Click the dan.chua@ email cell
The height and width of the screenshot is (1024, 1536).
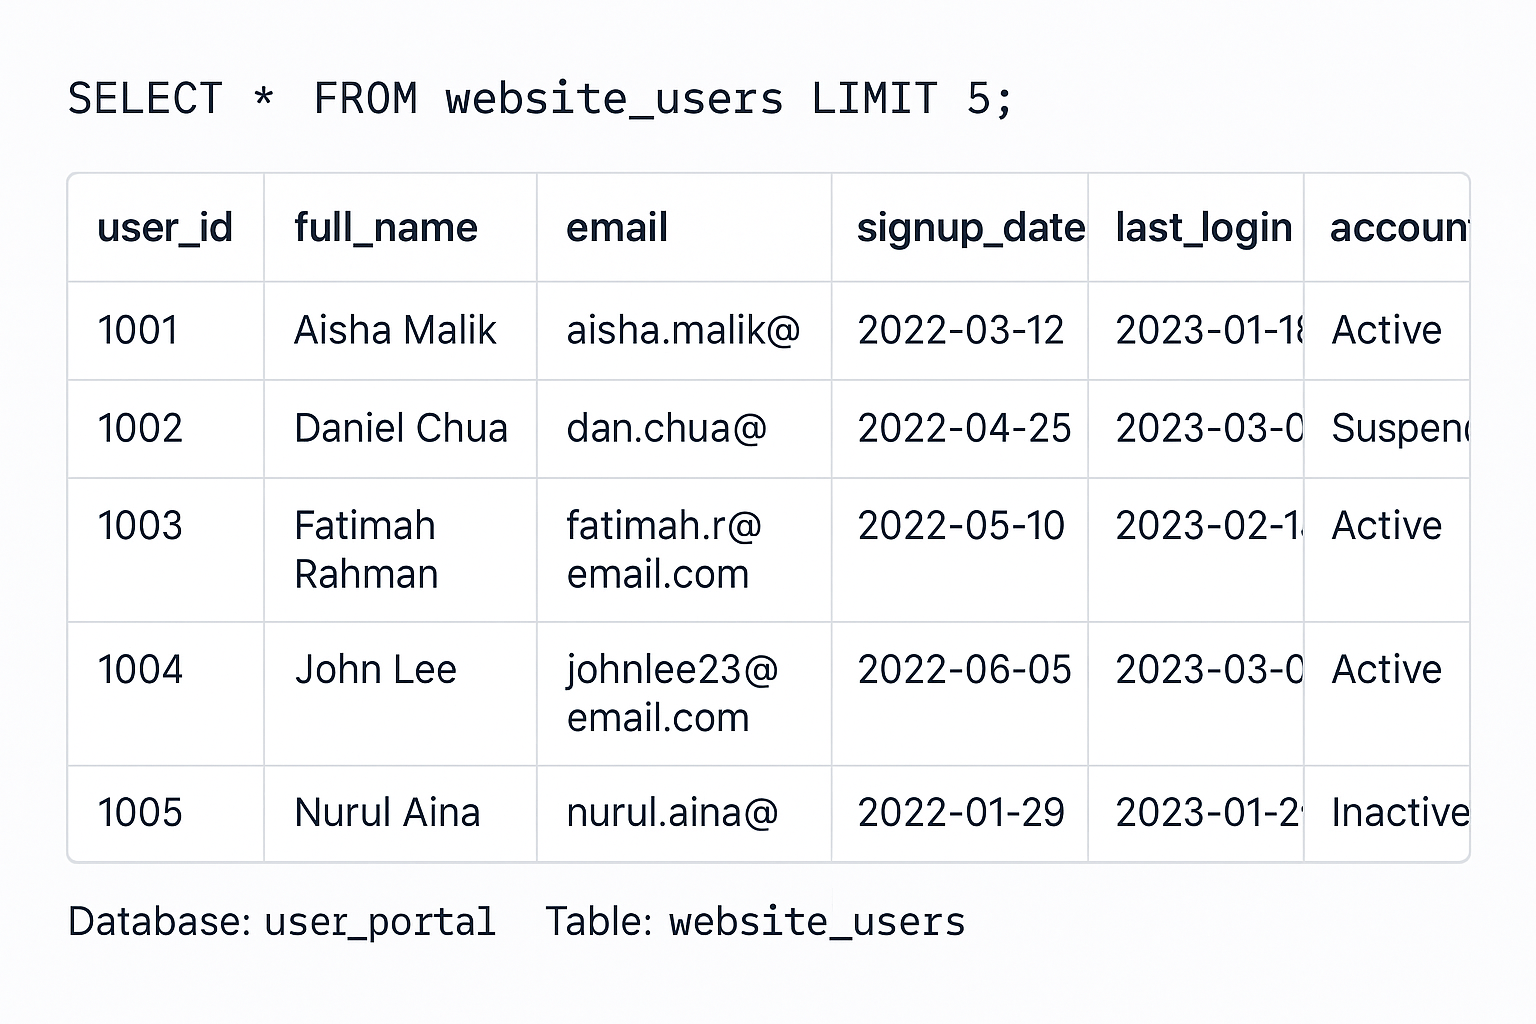tap(666, 428)
